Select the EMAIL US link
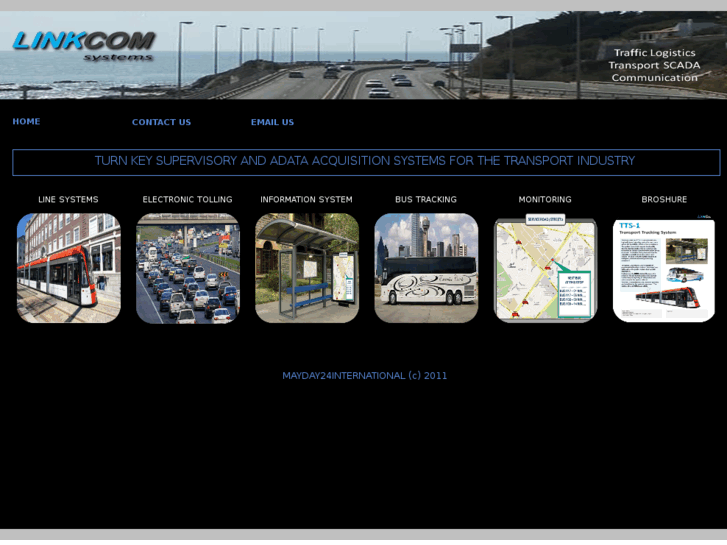 pos(272,122)
